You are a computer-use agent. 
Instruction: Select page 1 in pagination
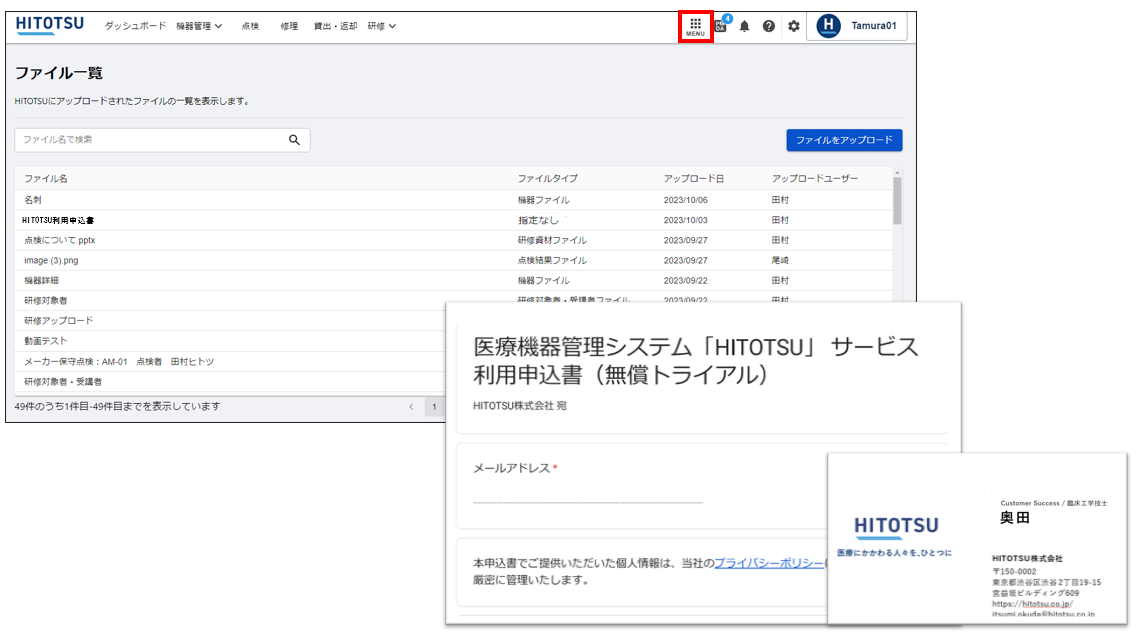[x=434, y=407]
